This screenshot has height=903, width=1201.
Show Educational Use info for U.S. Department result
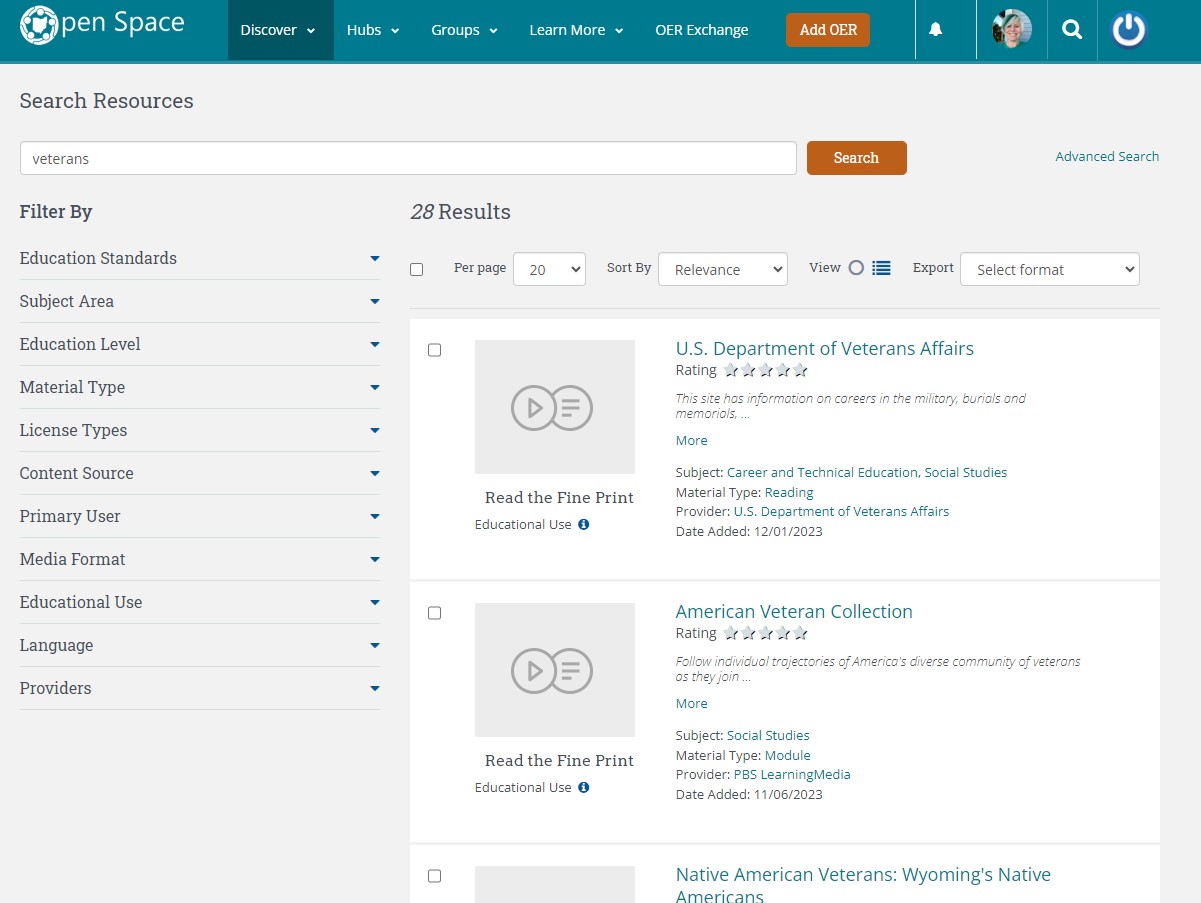click(x=584, y=524)
